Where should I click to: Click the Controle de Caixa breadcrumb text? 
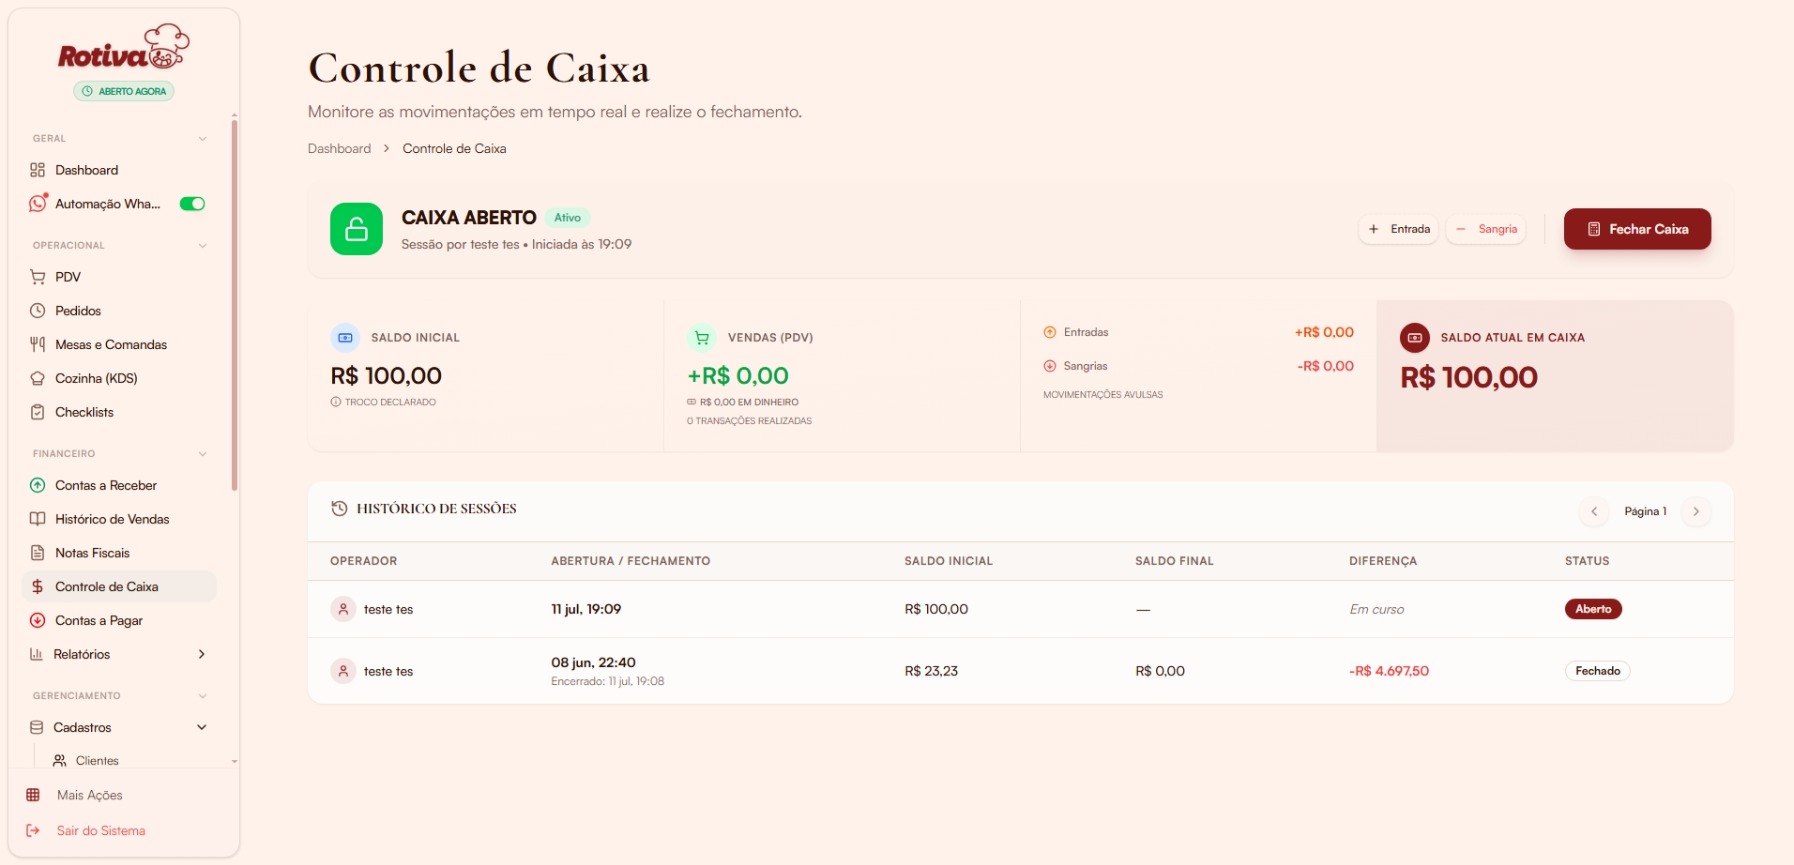pyautogui.click(x=454, y=149)
